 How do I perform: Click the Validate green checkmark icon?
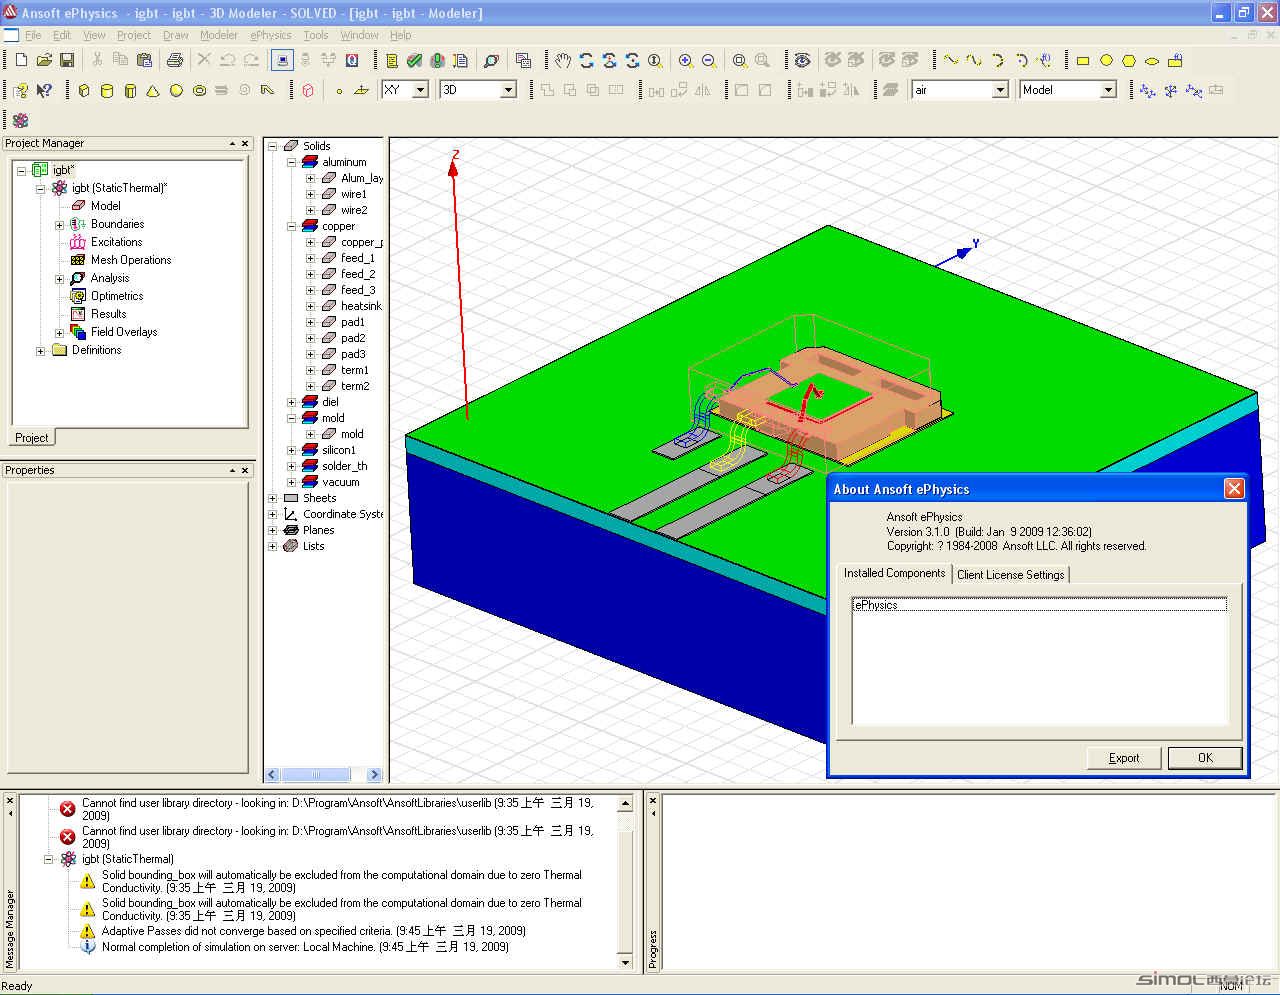pyautogui.click(x=414, y=61)
